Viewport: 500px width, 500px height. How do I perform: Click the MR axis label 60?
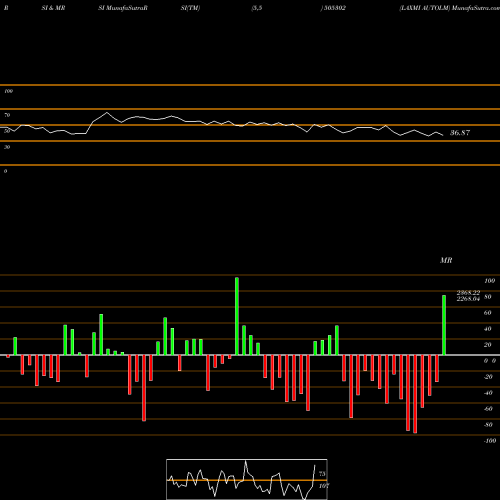tap(487, 313)
